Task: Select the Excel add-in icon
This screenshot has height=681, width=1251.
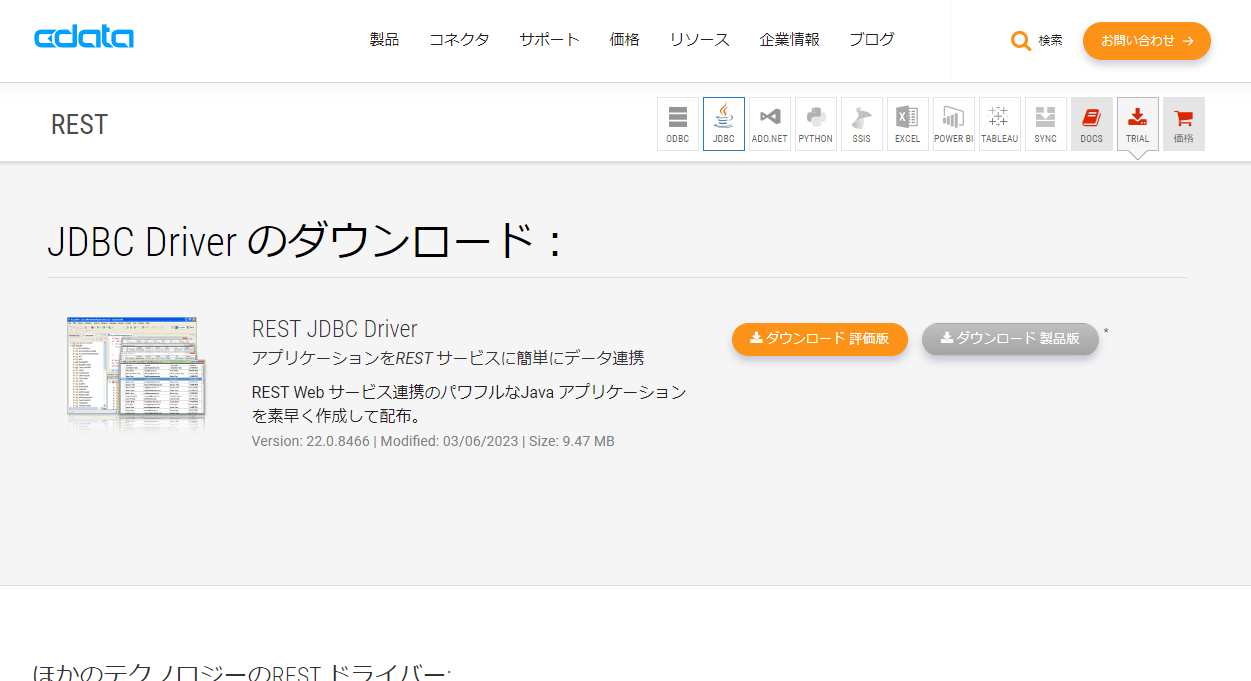Action: pyautogui.click(x=908, y=124)
